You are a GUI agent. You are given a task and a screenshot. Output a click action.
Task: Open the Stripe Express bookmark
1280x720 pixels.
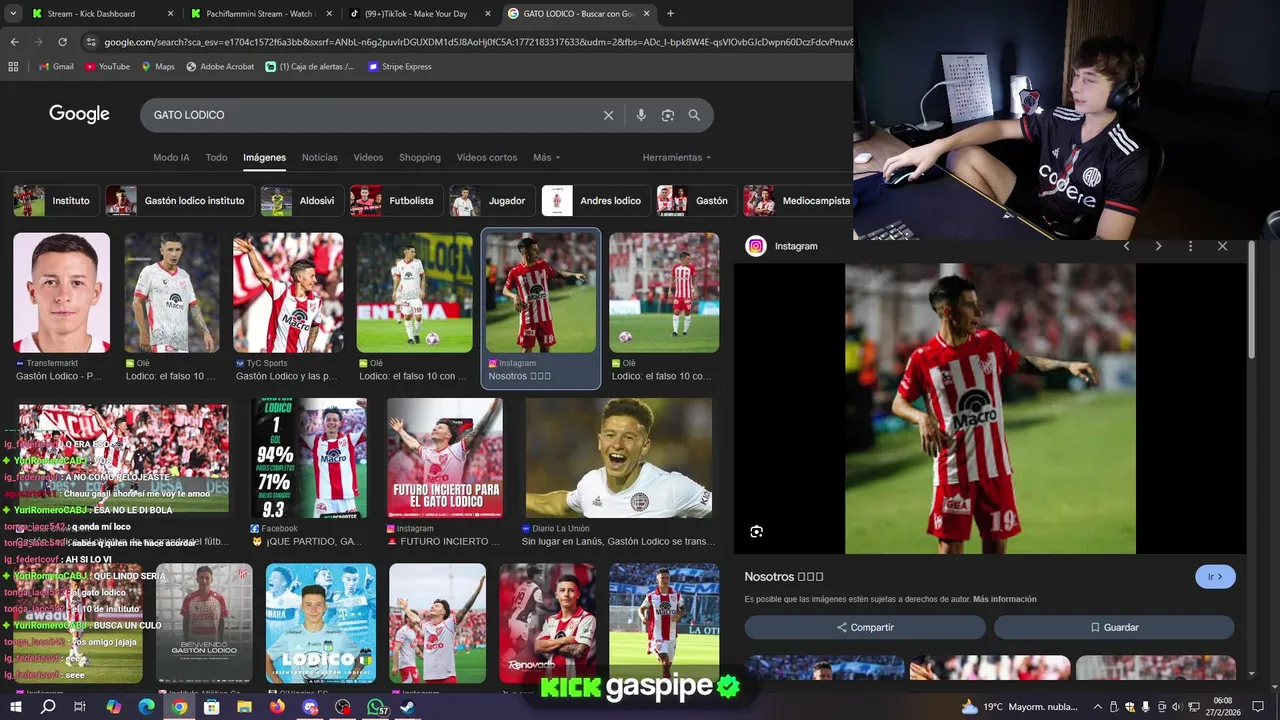[x=399, y=66]
